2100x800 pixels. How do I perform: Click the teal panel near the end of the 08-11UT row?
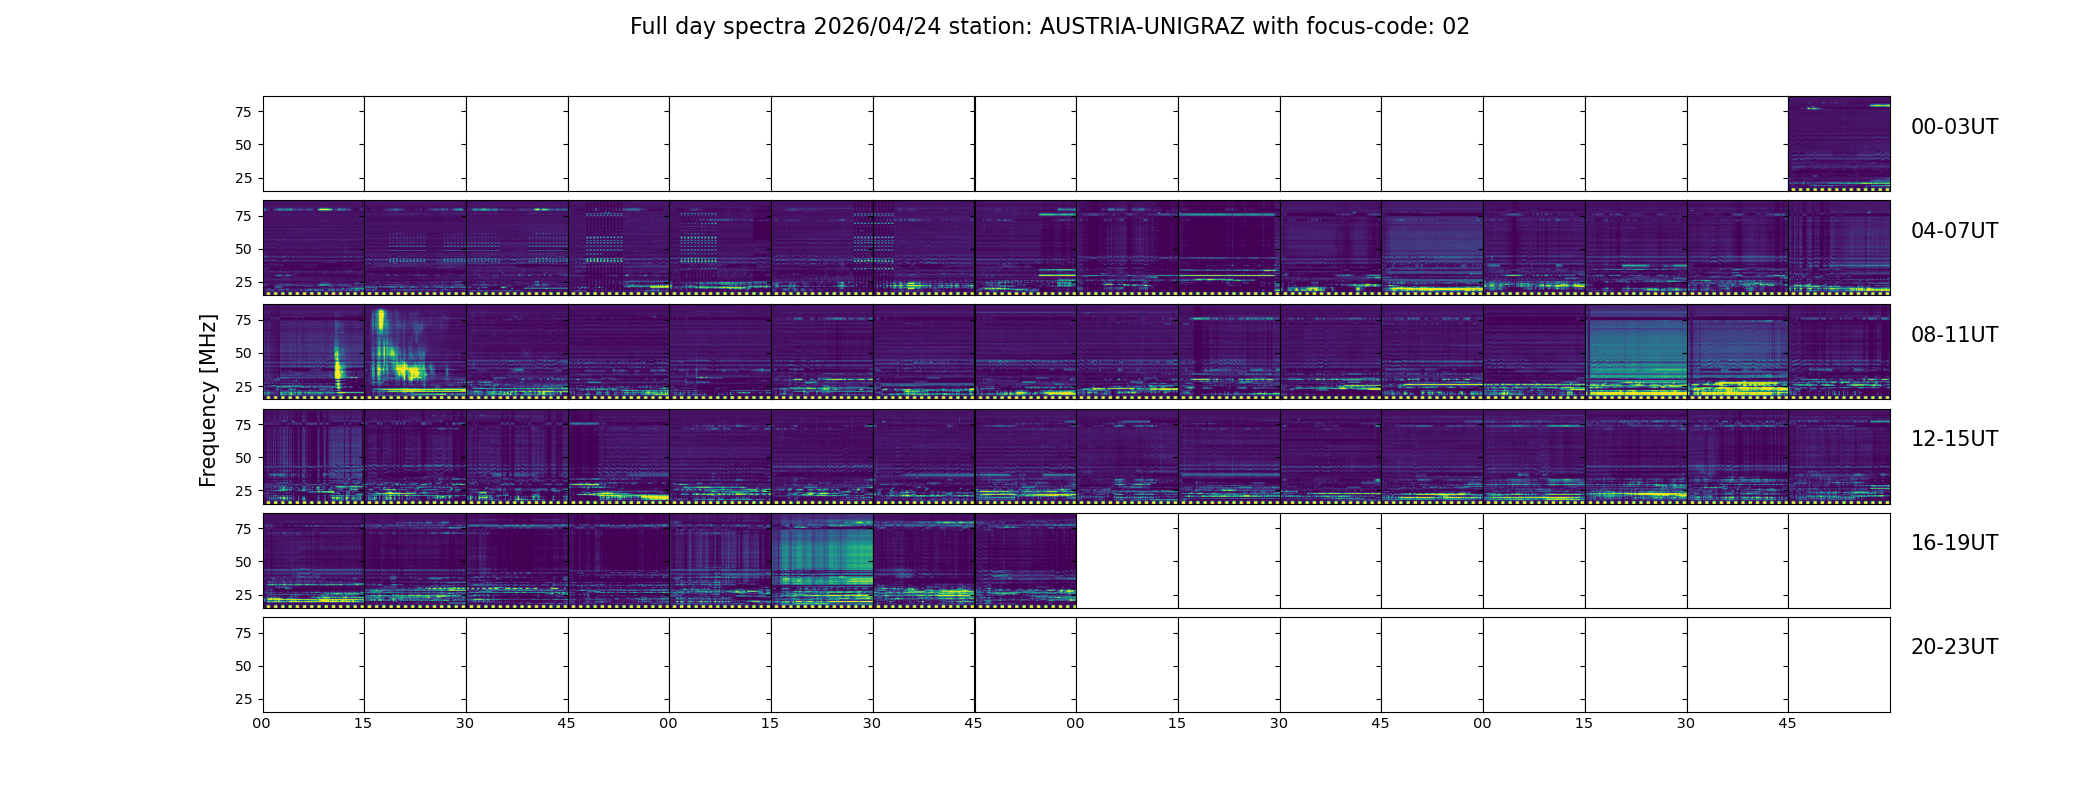(x=1636, y=352)
